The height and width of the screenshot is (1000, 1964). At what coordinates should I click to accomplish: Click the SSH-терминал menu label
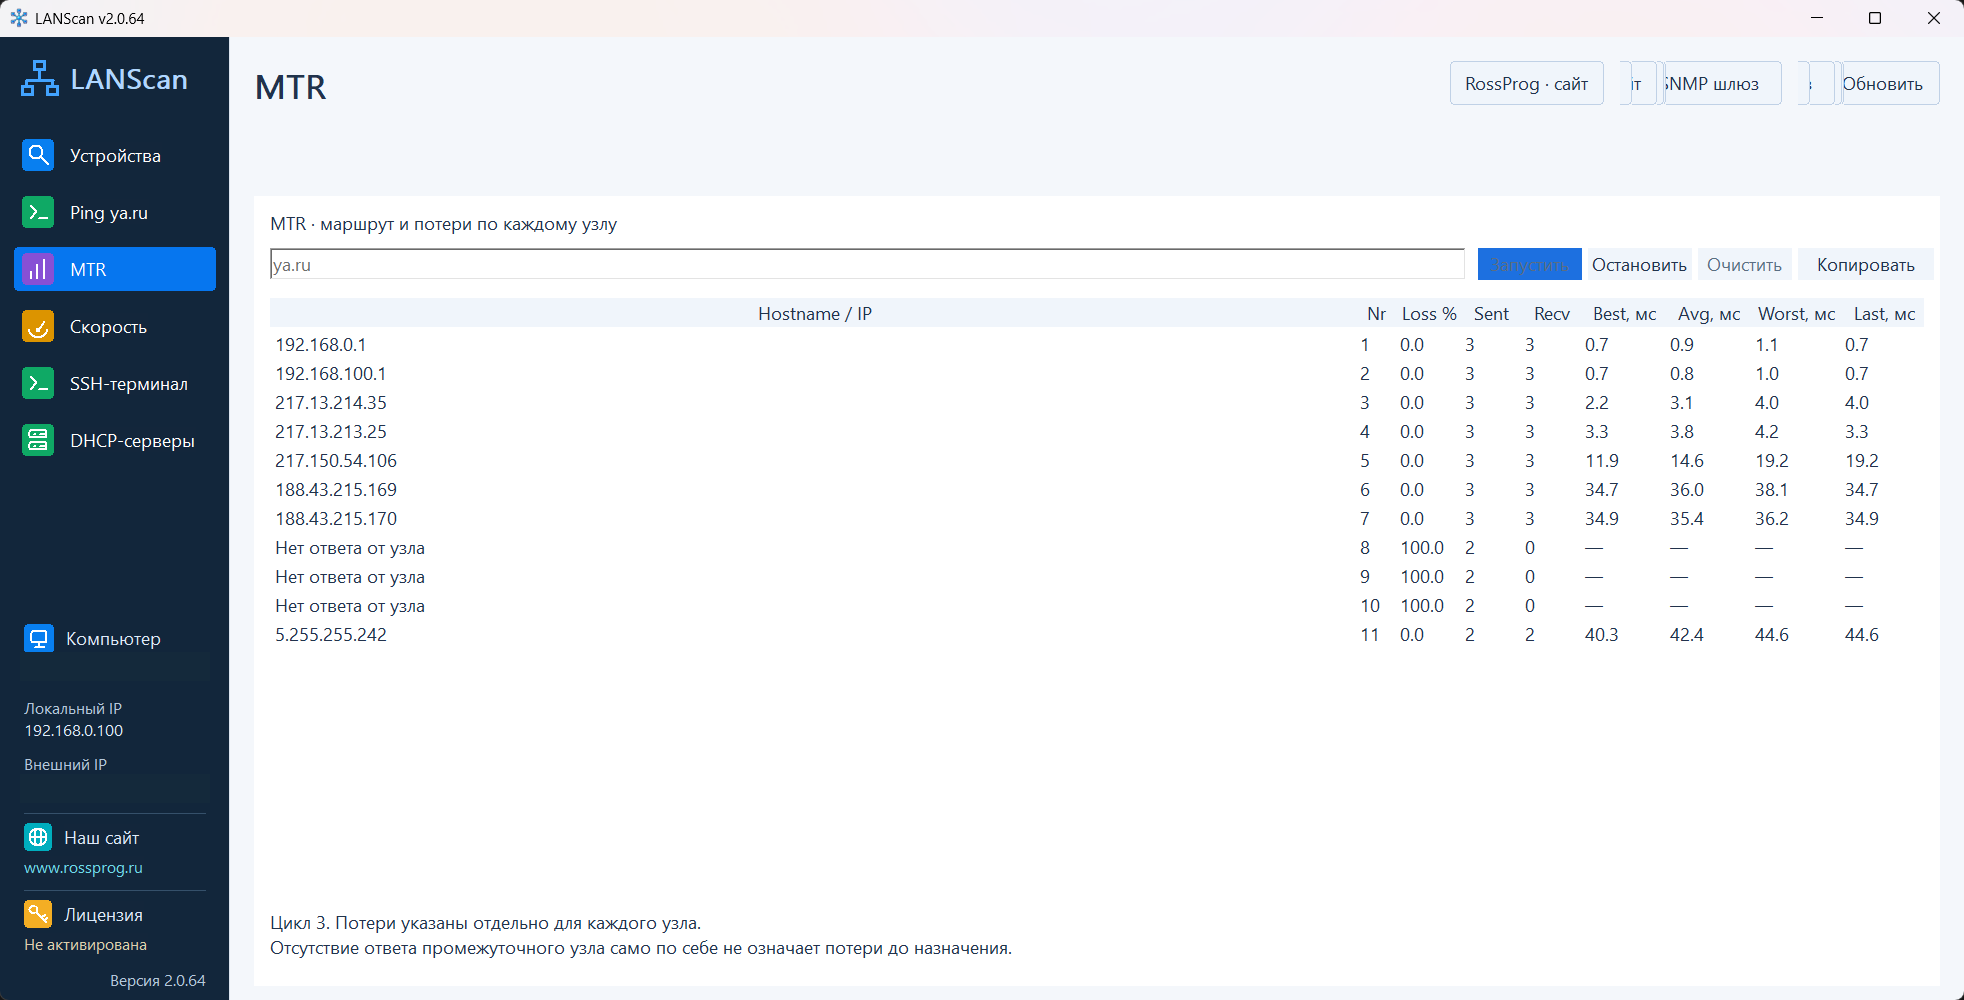(x=129, y=384)
